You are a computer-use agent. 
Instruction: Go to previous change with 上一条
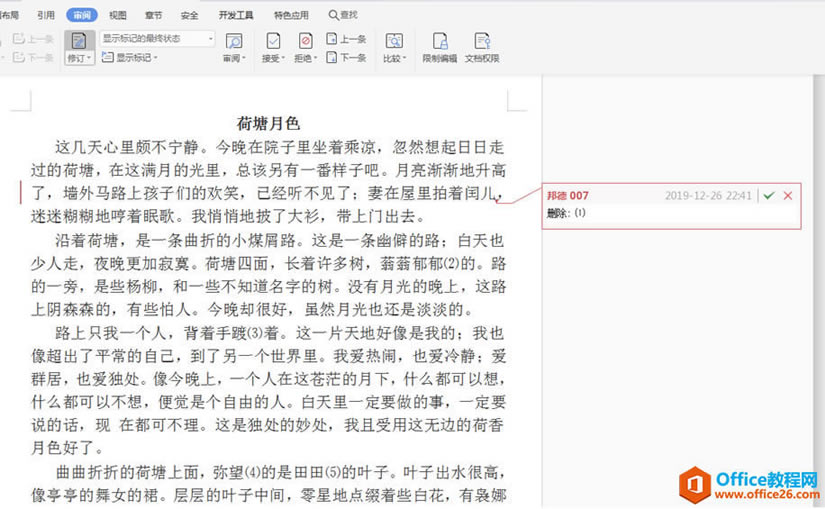(346, 39)
